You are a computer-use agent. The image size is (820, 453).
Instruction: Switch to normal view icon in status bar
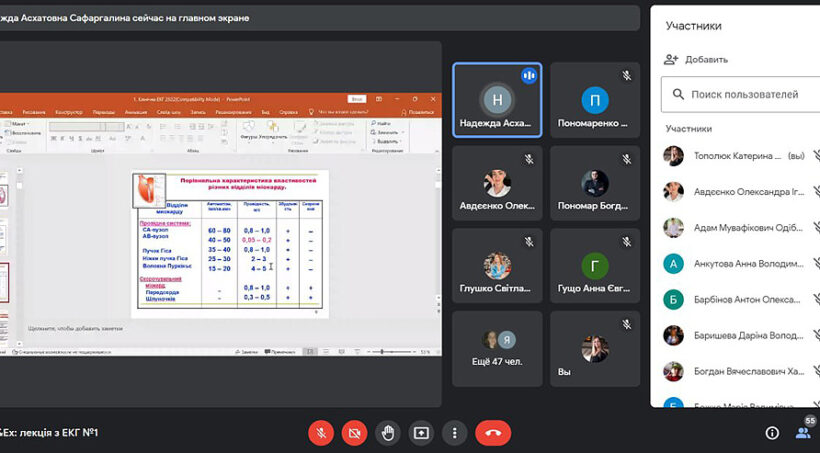click(x=310, y=352)
